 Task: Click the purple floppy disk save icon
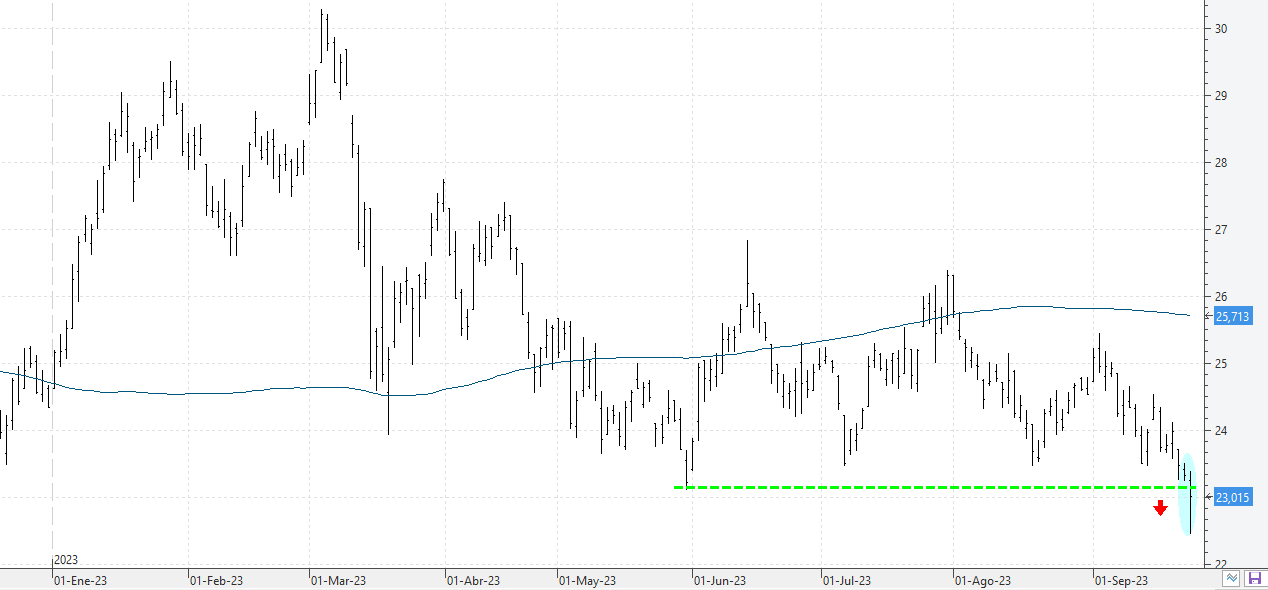coord(1254,578)
